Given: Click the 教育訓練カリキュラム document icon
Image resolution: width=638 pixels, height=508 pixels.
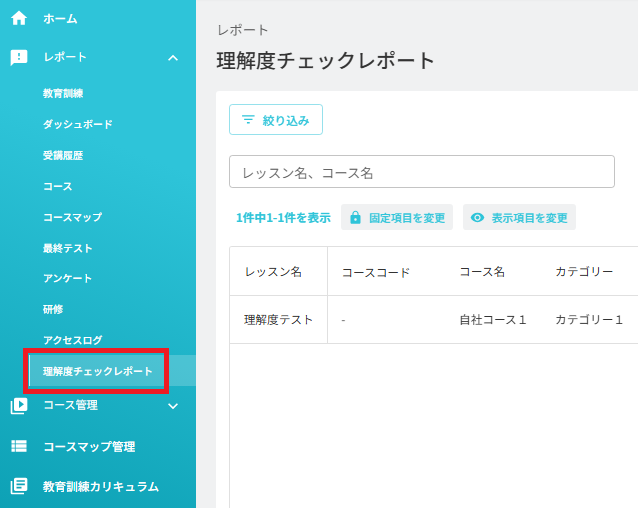Looking at the screenshot, I should coord(19,486).
